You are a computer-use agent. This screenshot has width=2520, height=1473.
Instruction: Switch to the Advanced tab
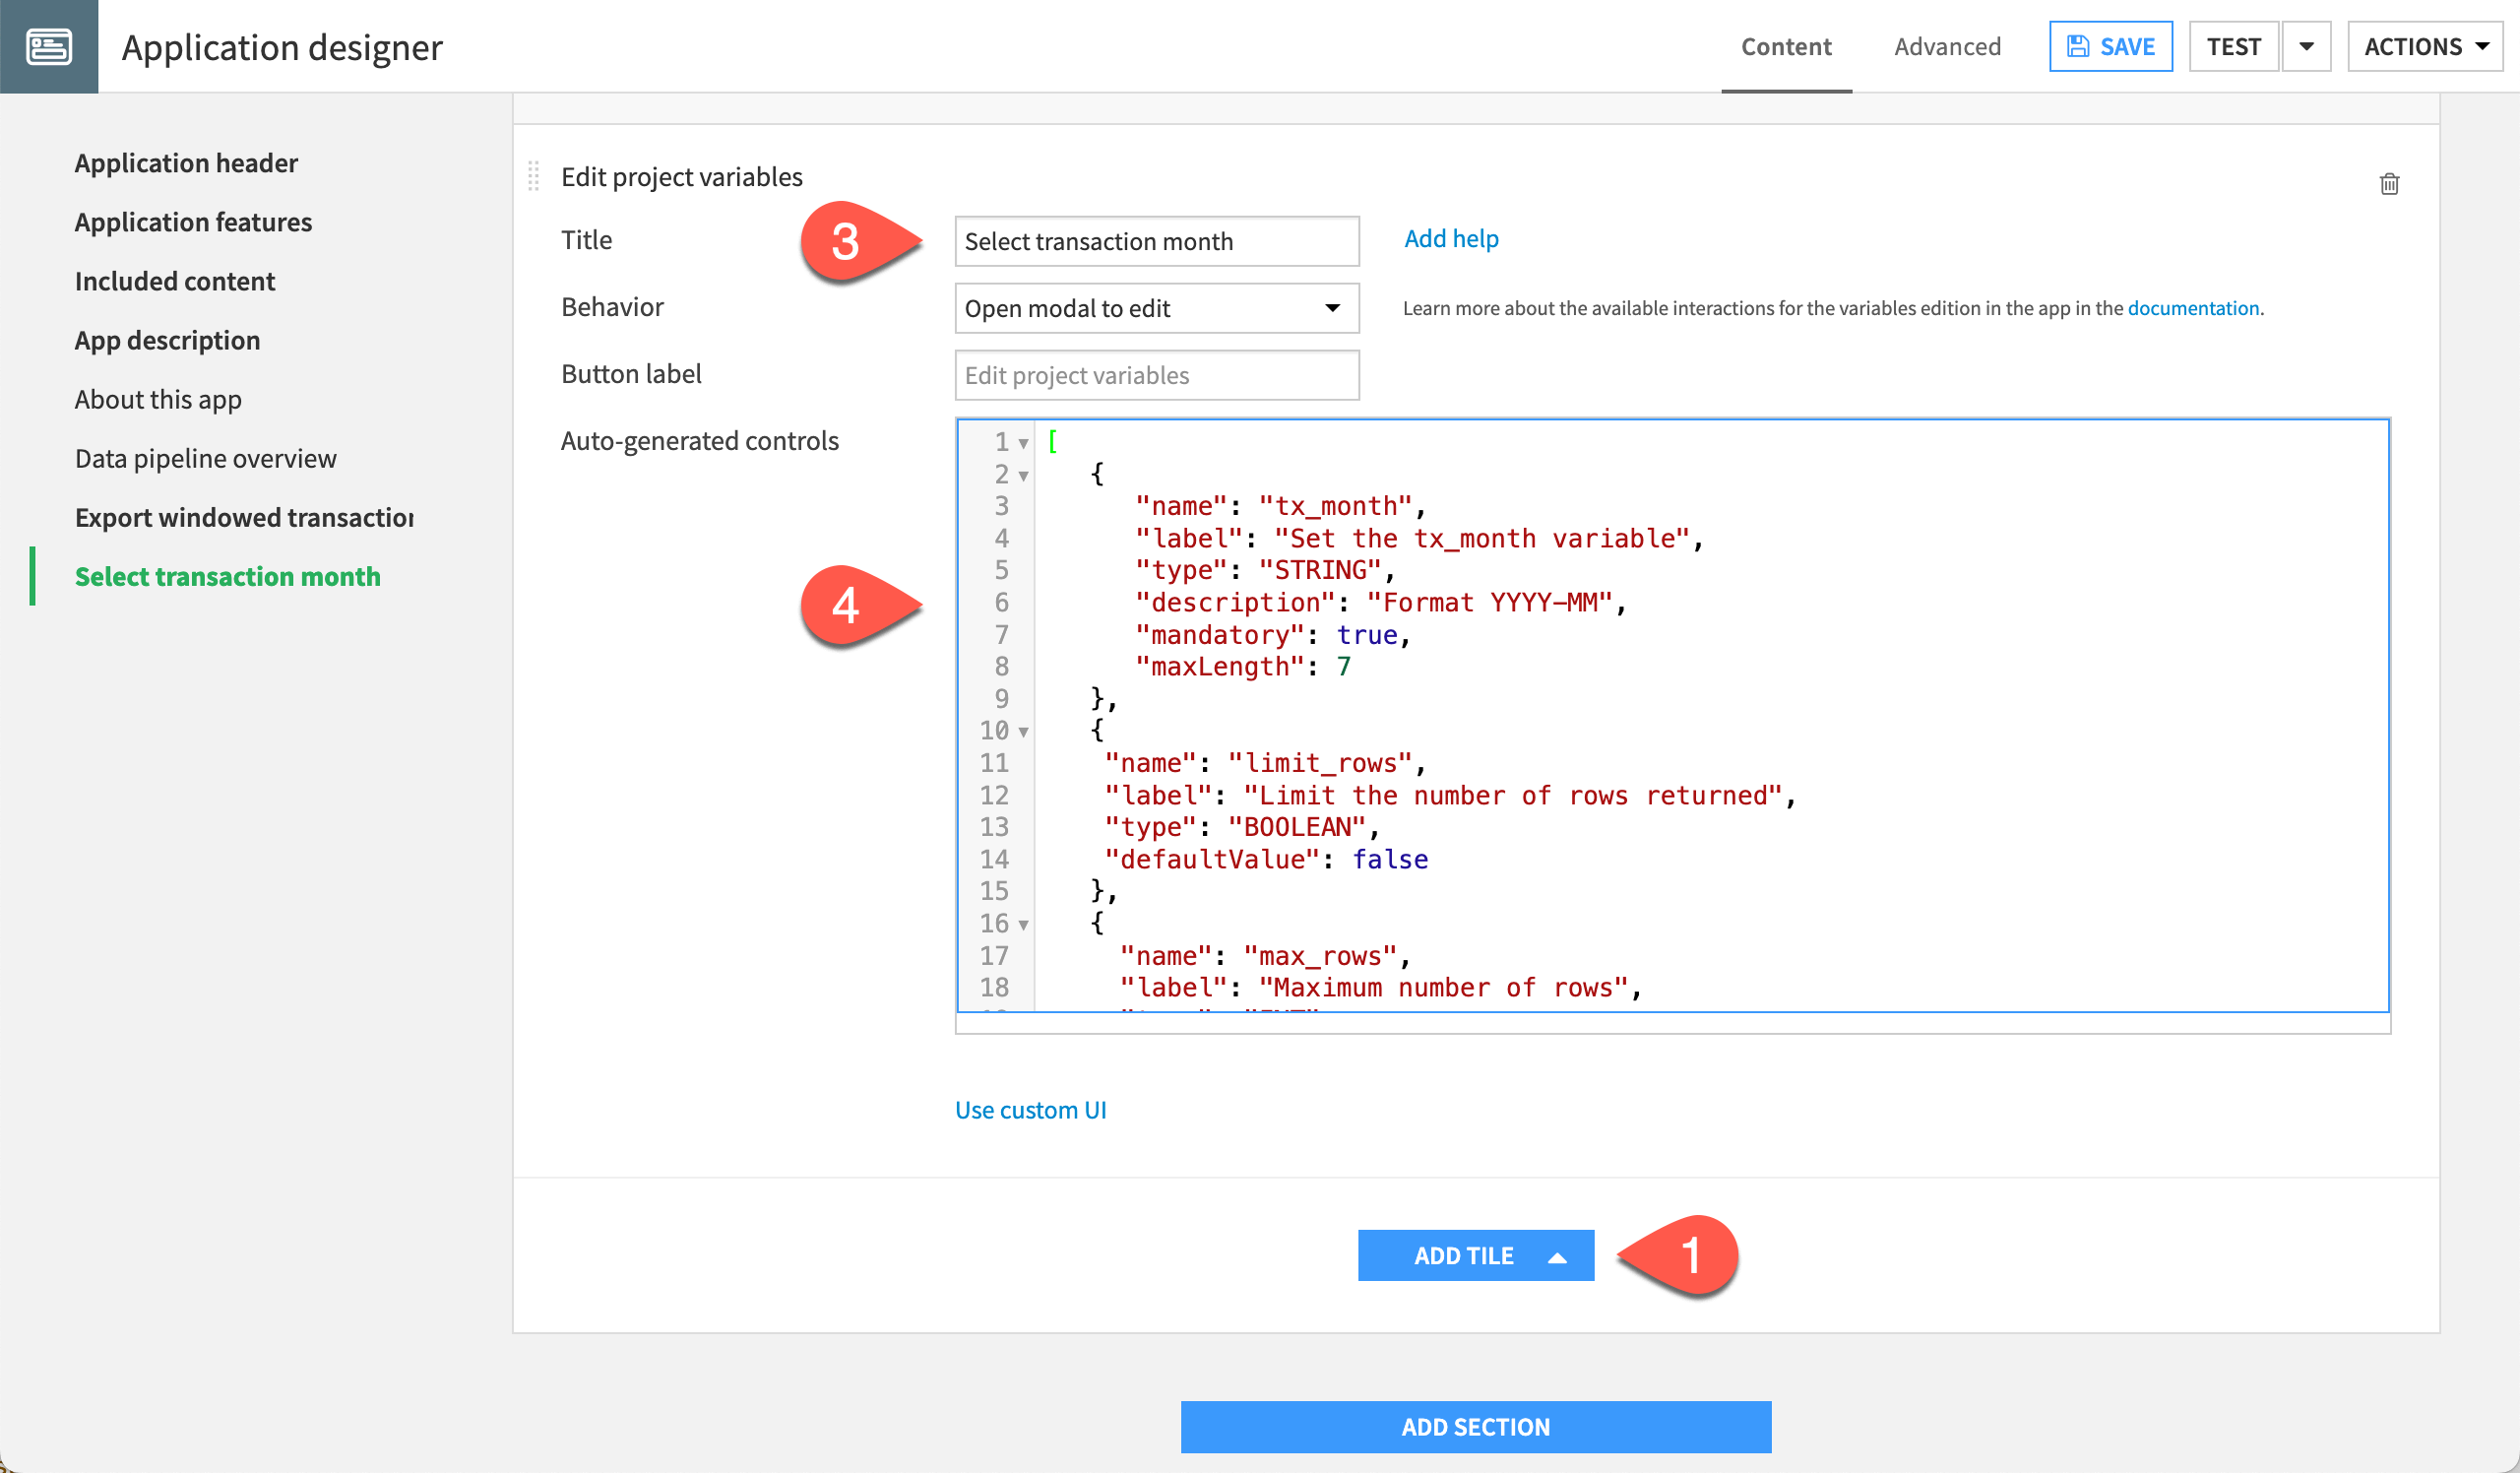(1947, 47)
